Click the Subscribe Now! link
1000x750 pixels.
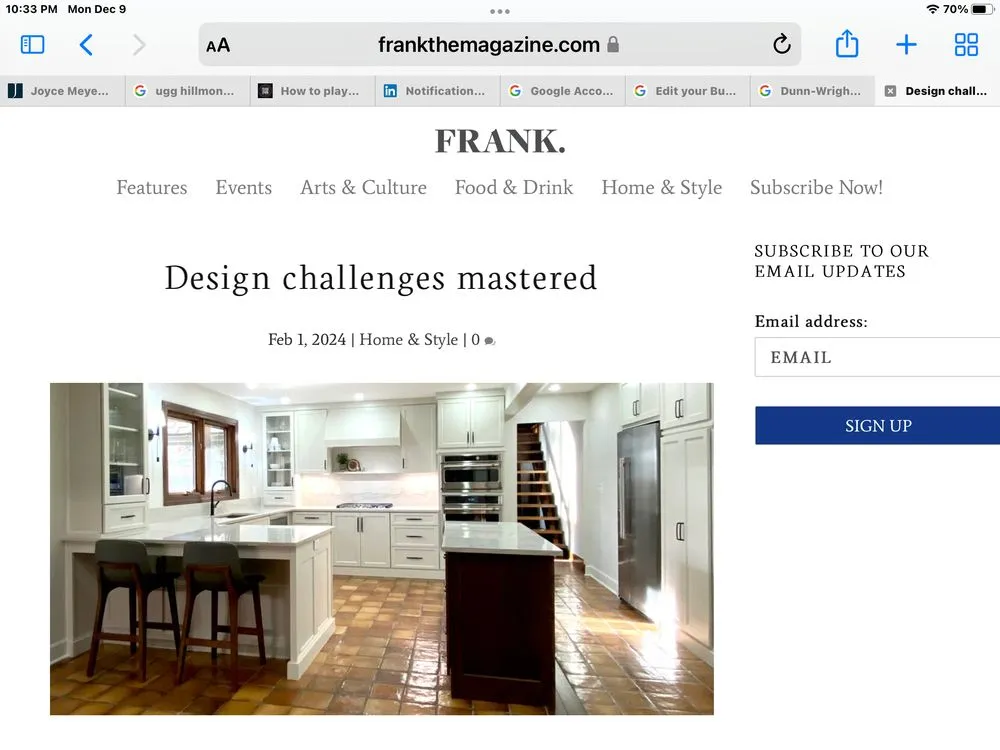[816, 188]
